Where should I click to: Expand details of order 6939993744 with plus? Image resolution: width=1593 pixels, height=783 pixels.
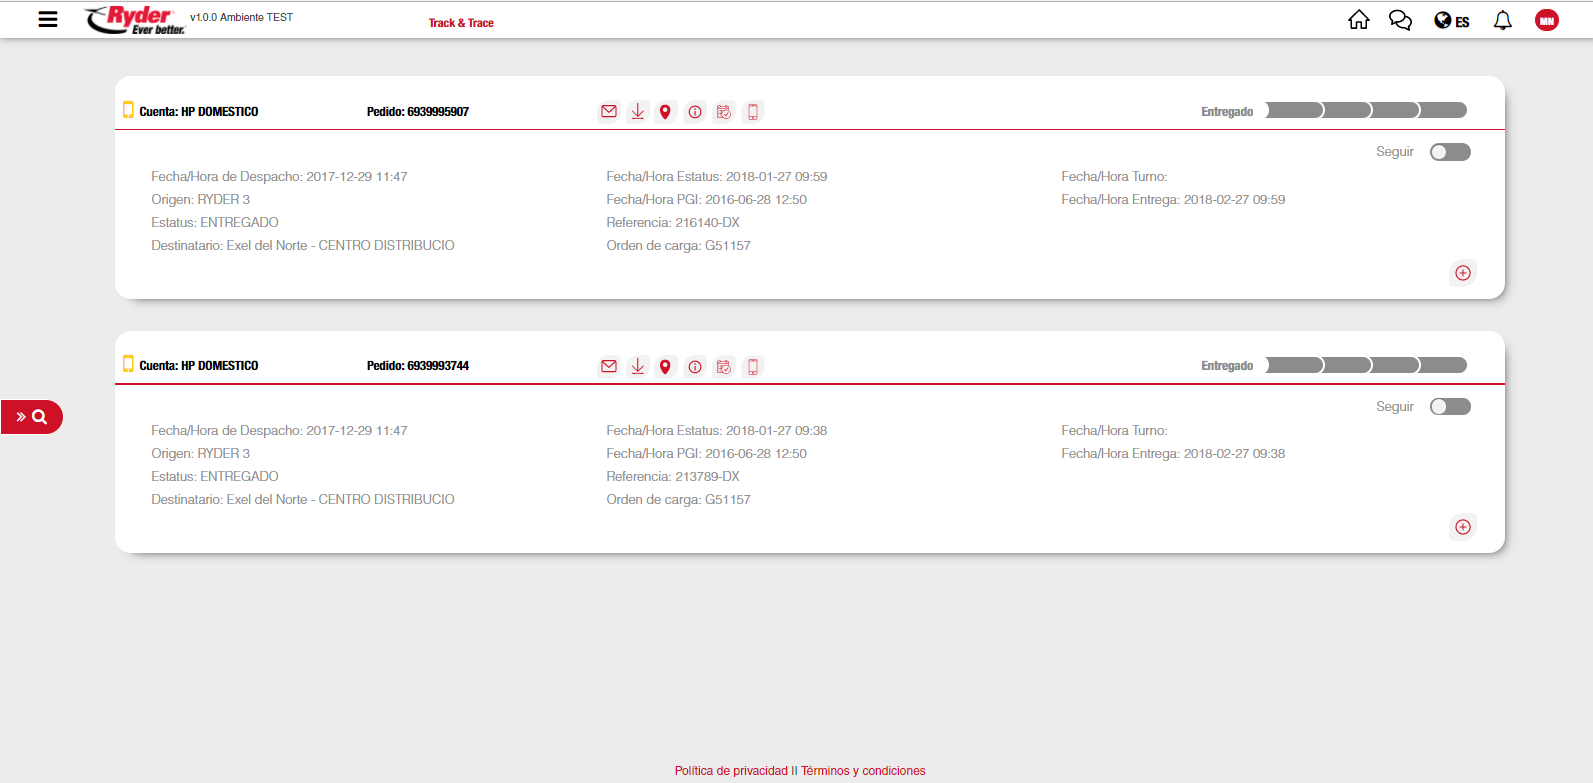tap(1462, 527)
